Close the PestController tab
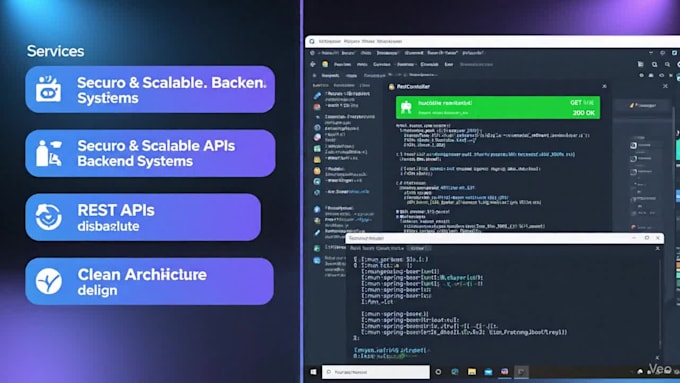Screen dimensions: 680x383 click(x=604, y=86)
